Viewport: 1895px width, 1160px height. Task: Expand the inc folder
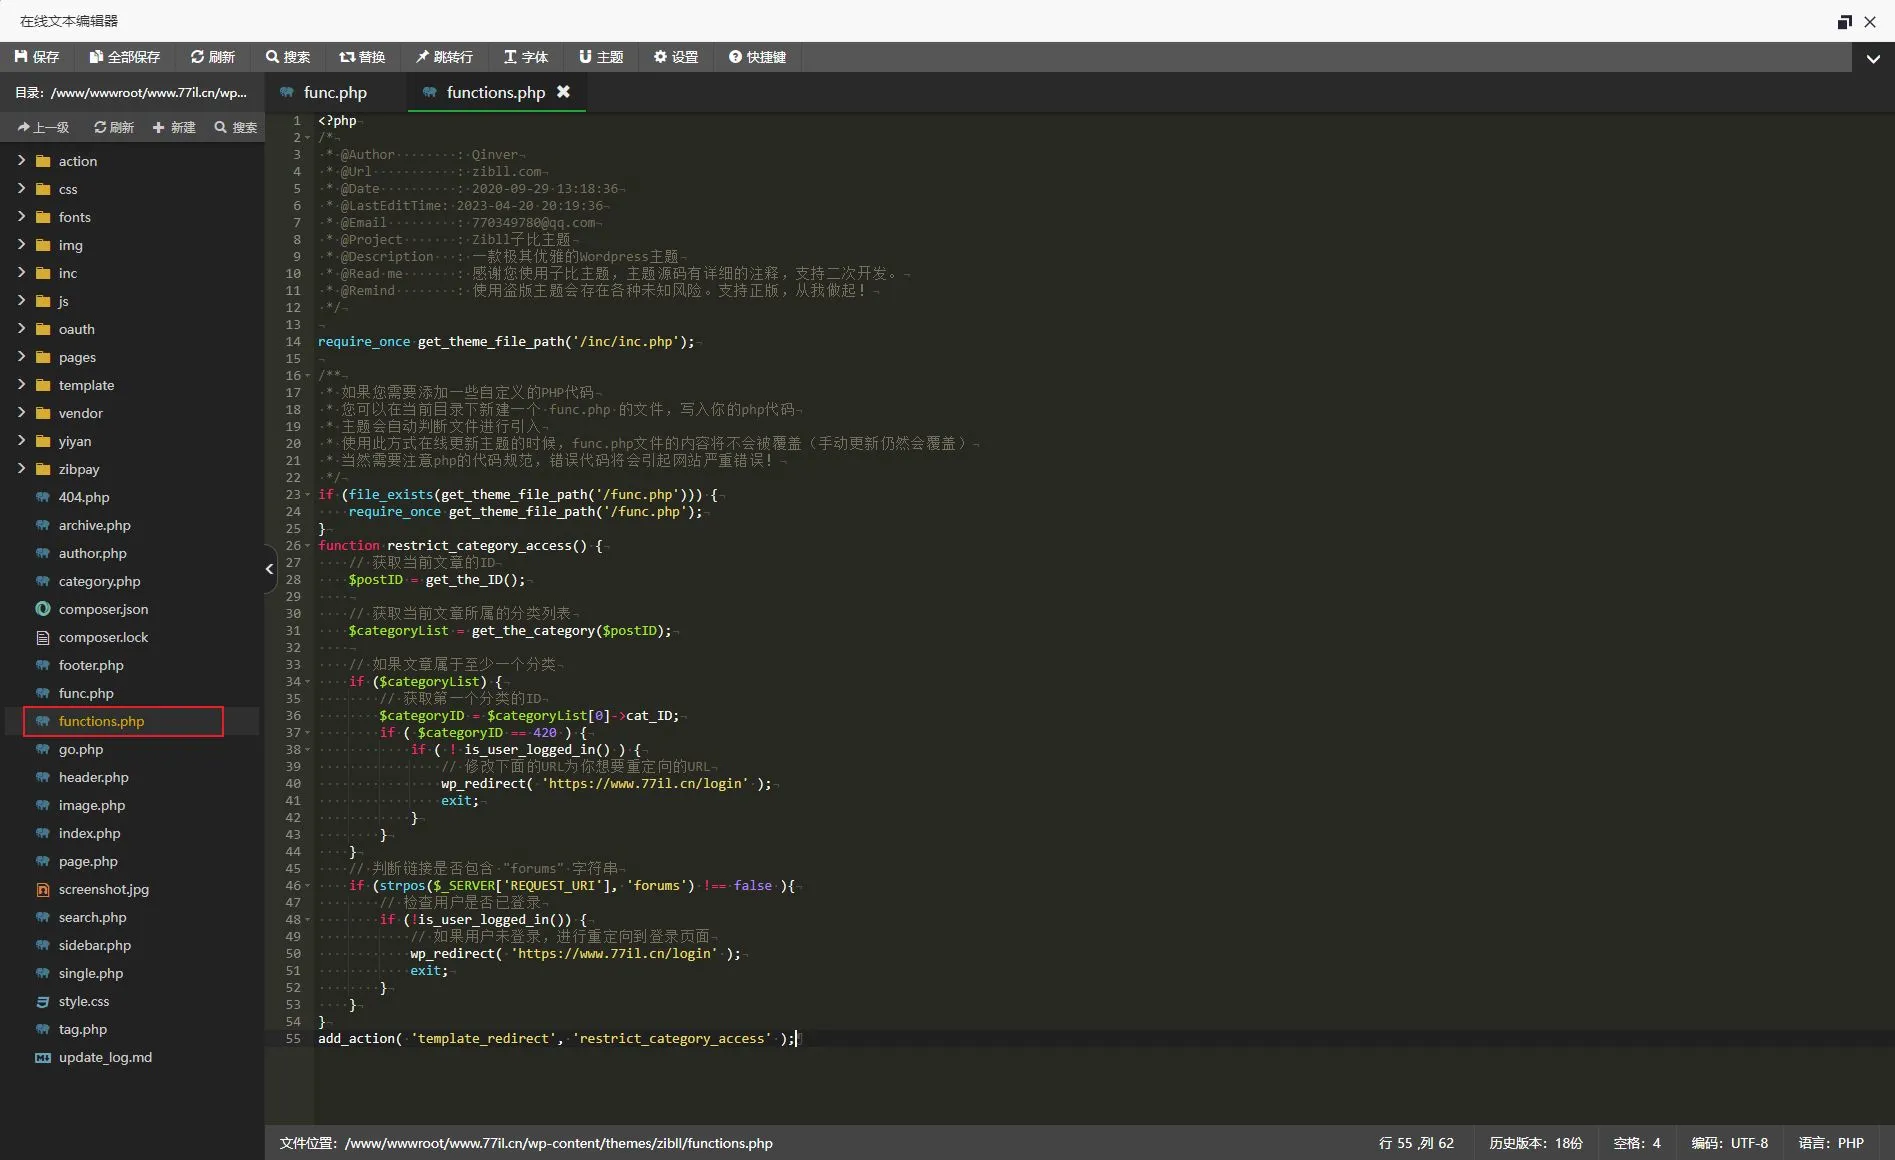[67, 273]
